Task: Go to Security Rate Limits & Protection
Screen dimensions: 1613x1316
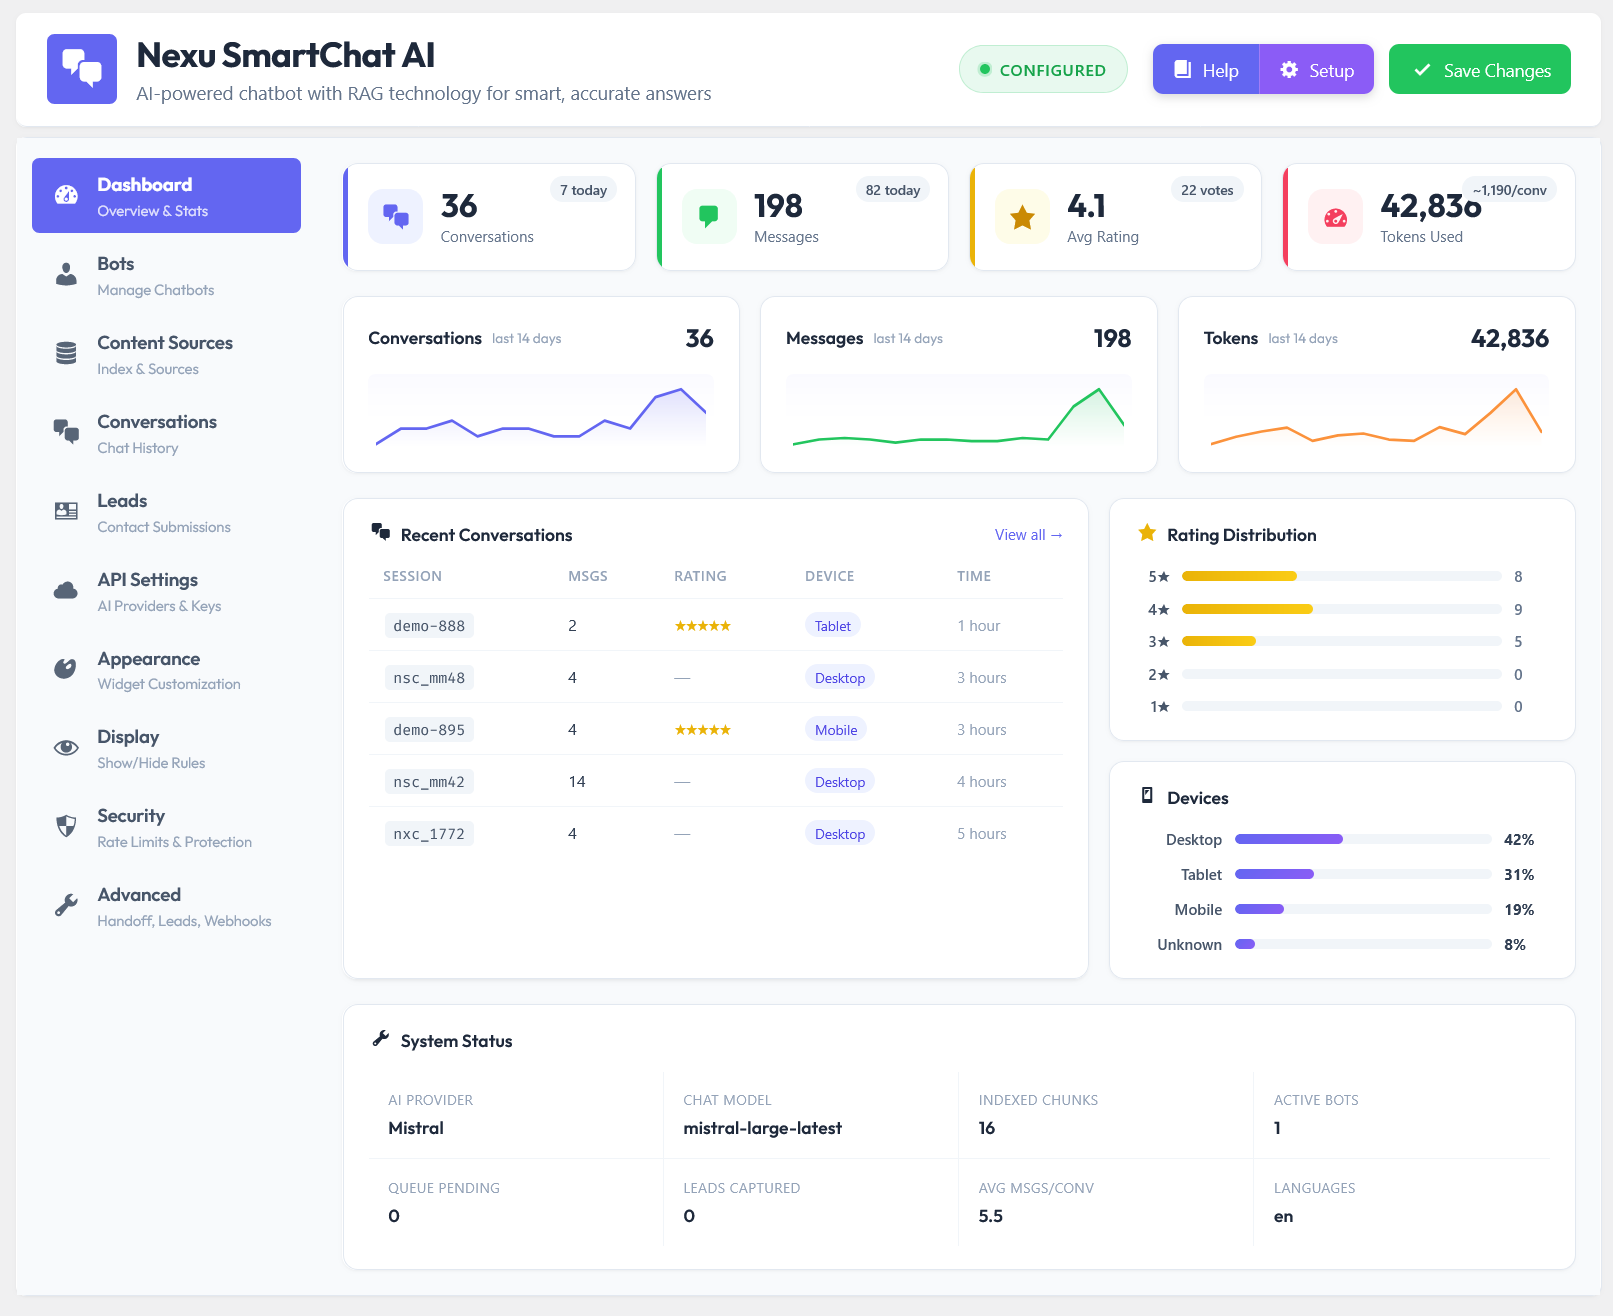Action: [166, 827]
